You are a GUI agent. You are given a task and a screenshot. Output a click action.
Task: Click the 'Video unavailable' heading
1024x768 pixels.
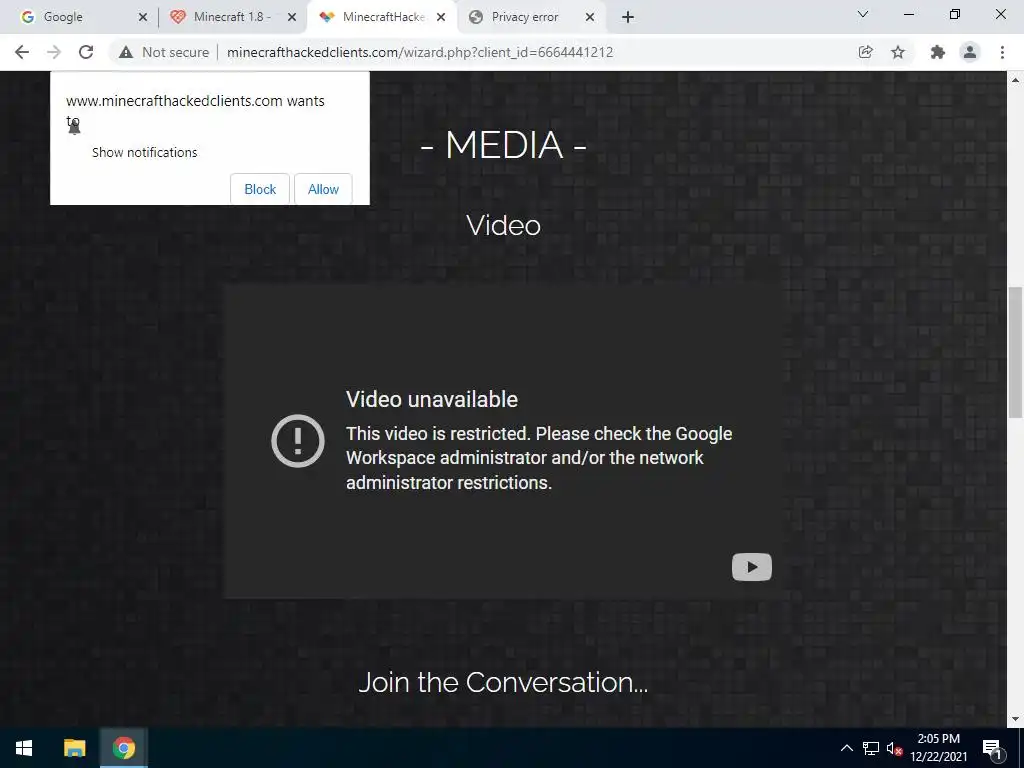click(x=432, y=399)
